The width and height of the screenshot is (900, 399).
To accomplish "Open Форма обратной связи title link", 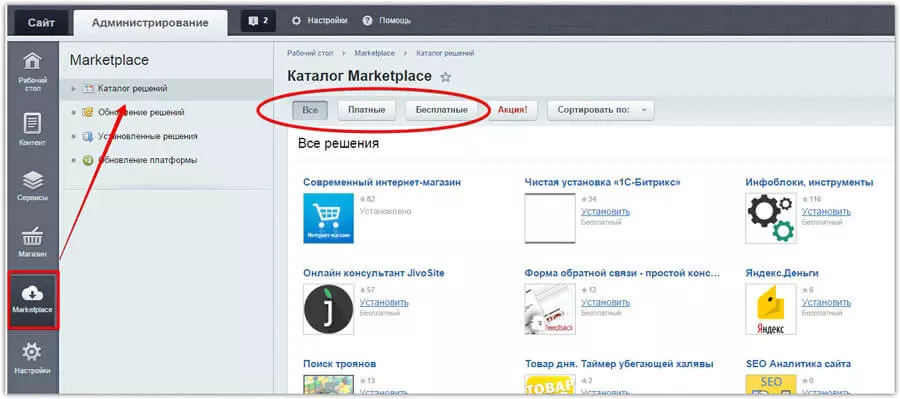I will point(622,273).
